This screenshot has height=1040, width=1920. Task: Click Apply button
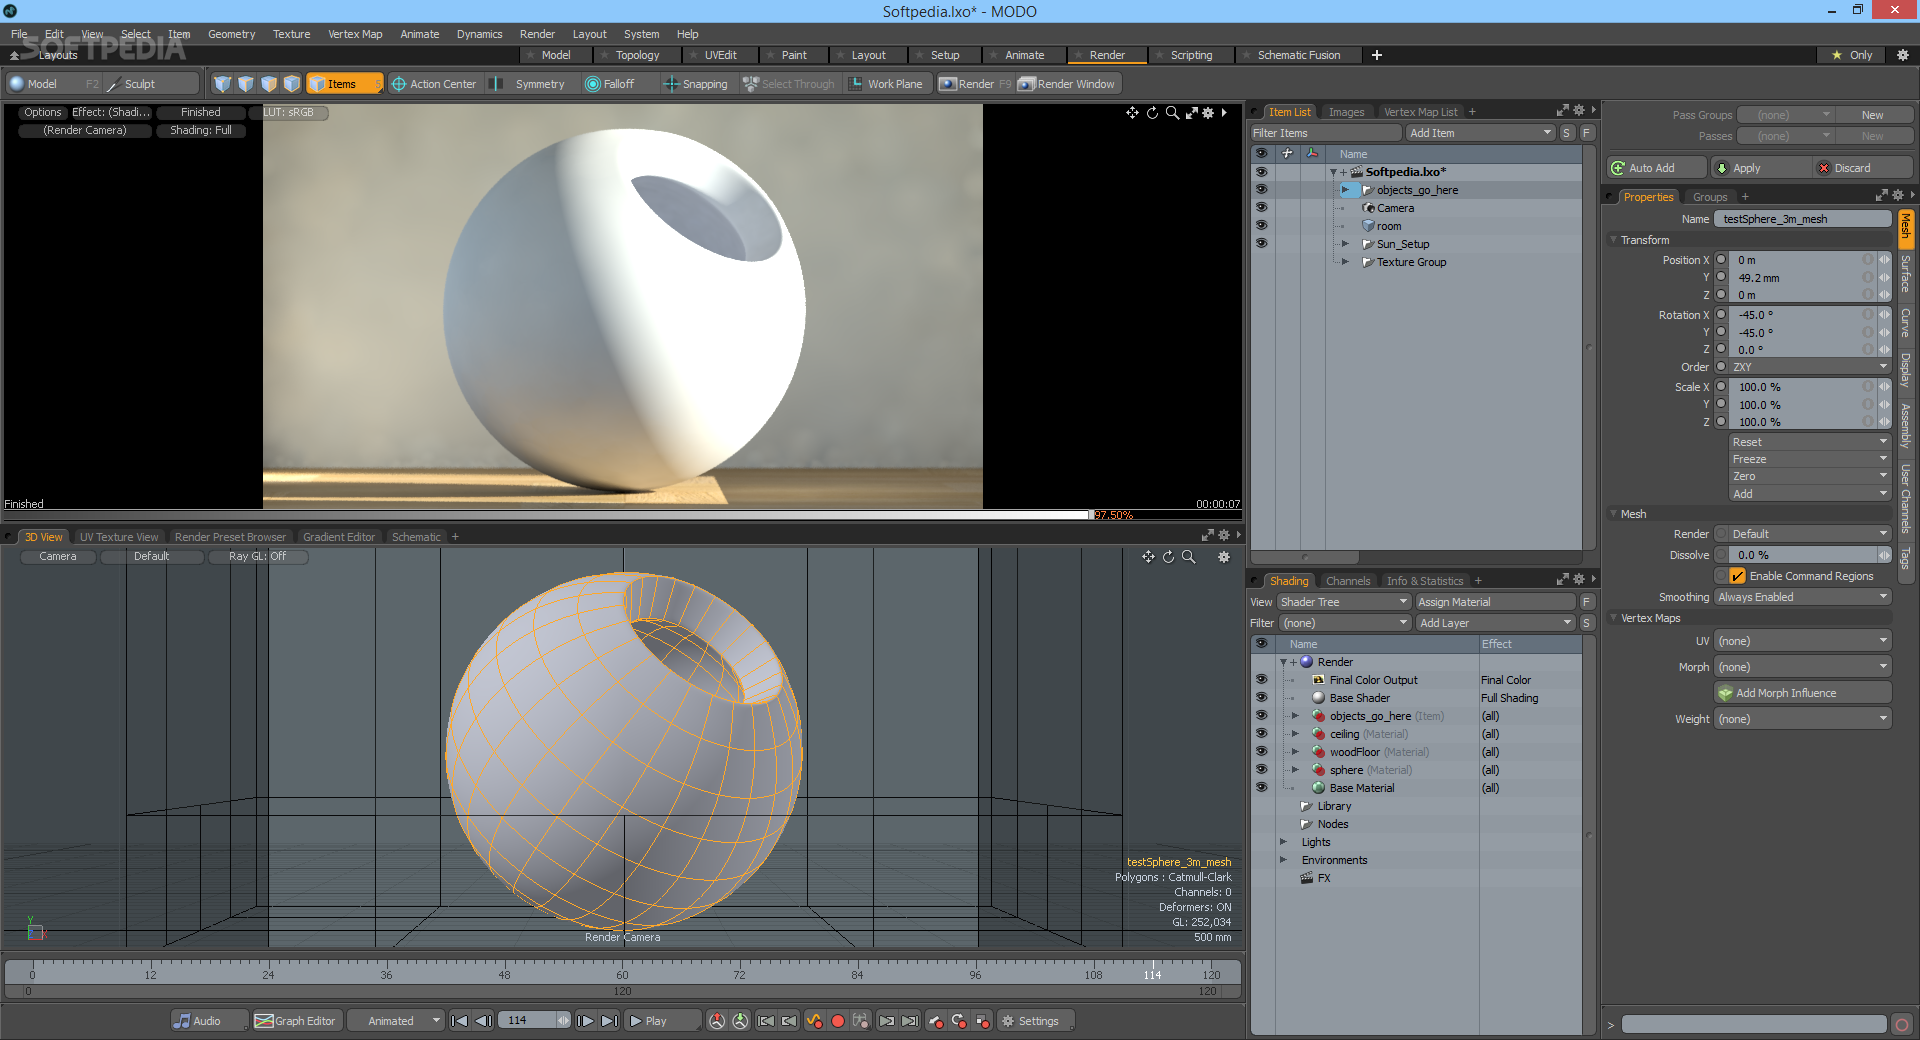click(x=1761, y=168)
